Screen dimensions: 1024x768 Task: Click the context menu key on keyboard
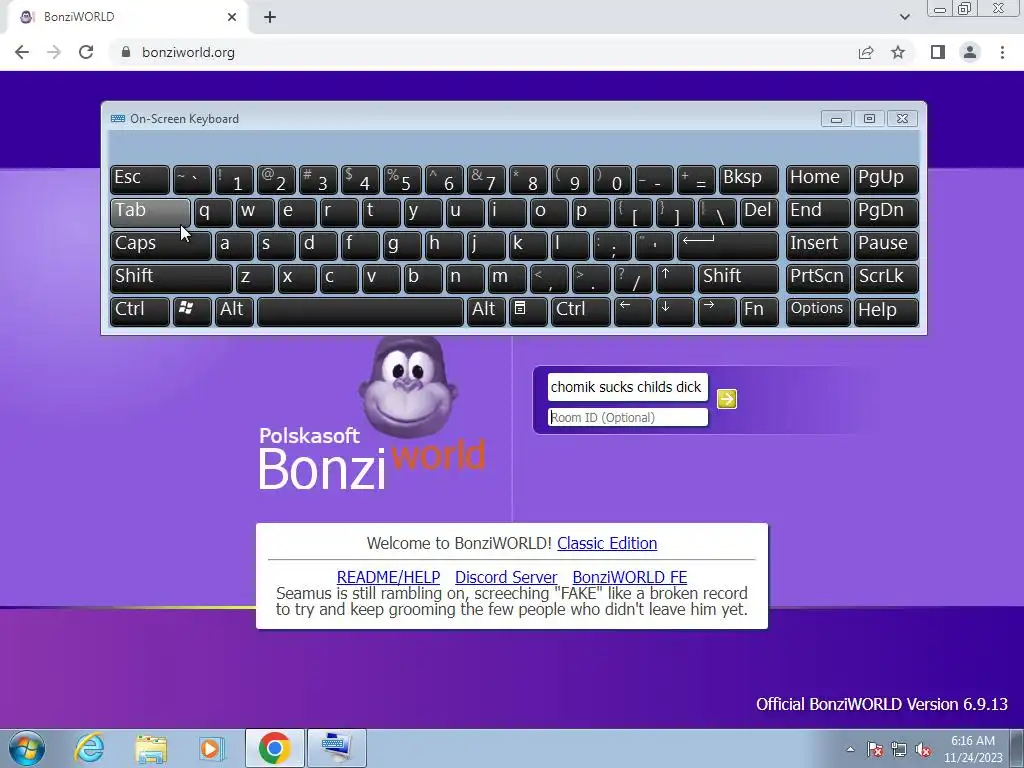(x=528, y=310)
